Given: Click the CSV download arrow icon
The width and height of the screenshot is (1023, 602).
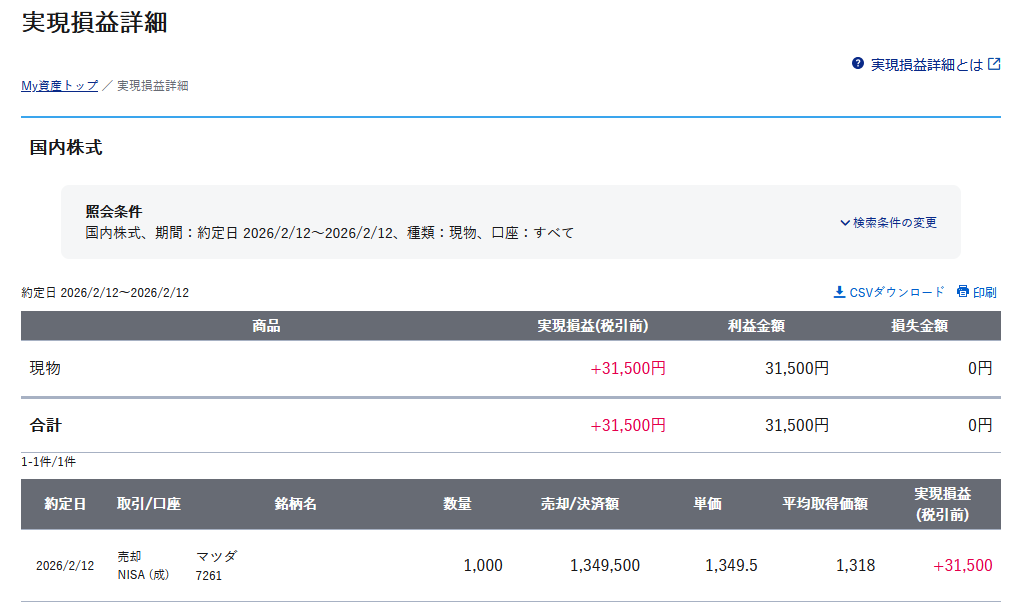Looking at the screenshot, I should click(x=839, y=292).
